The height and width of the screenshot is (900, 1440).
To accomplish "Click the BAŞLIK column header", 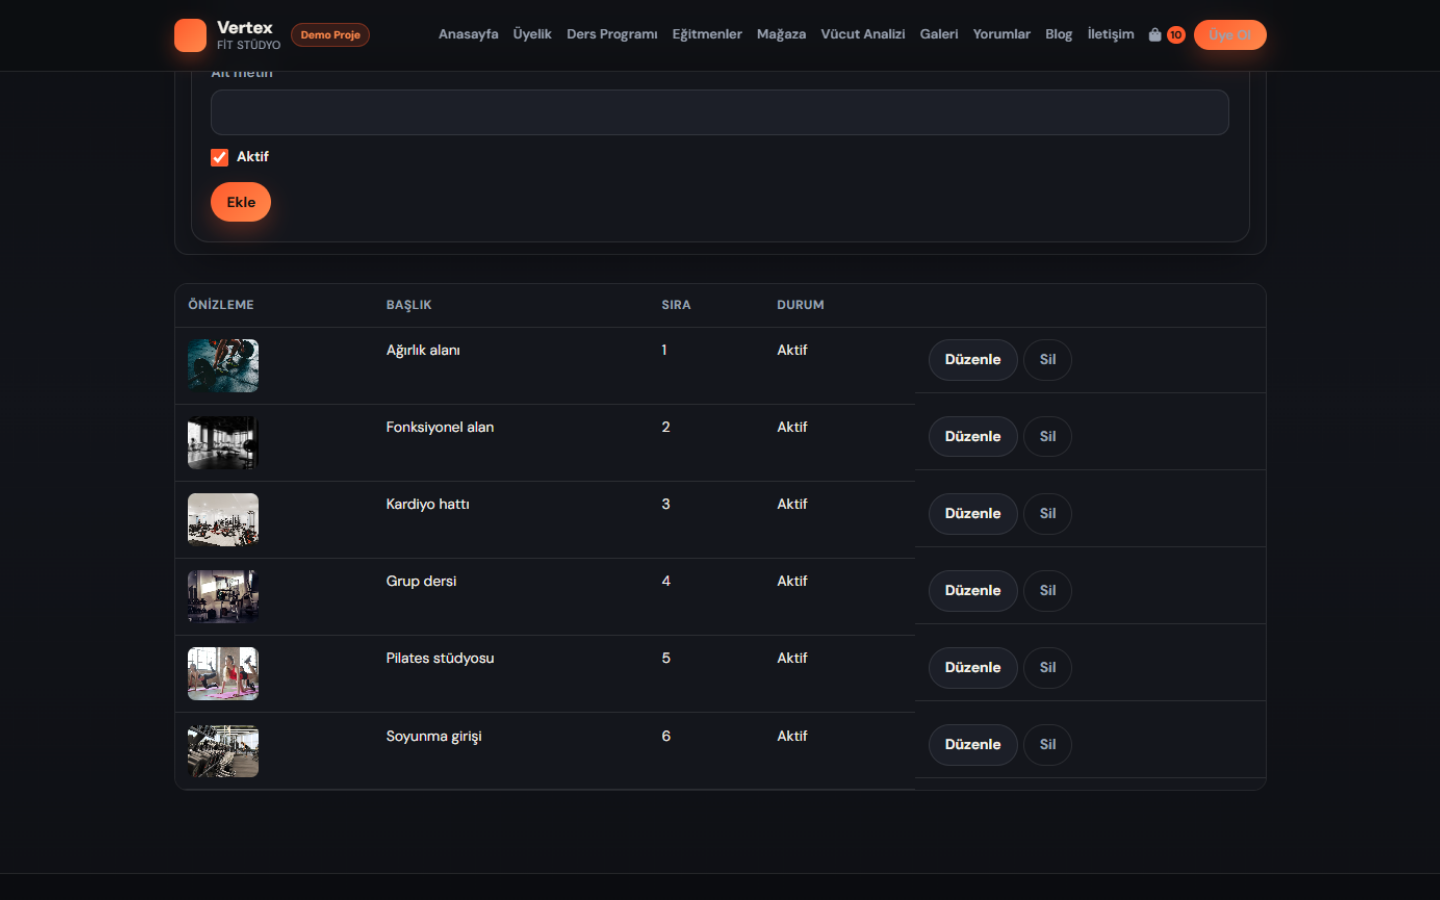I will pos(409,305).
